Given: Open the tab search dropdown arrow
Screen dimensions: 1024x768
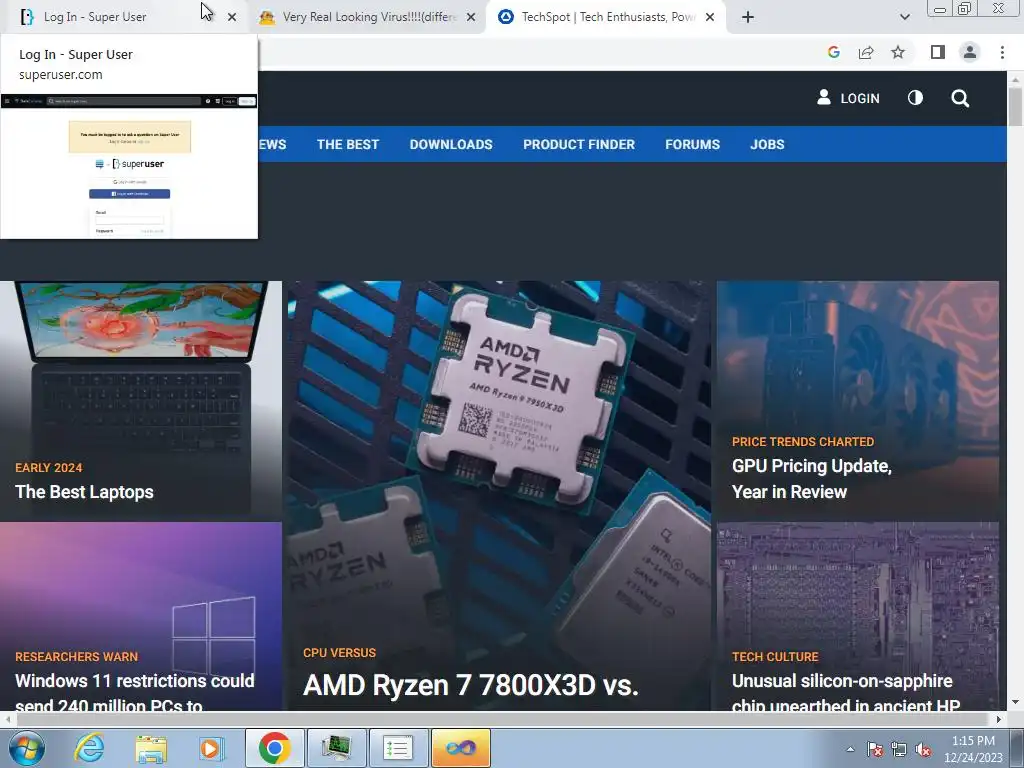Looking at the screenshot, I should coord(904,18).
